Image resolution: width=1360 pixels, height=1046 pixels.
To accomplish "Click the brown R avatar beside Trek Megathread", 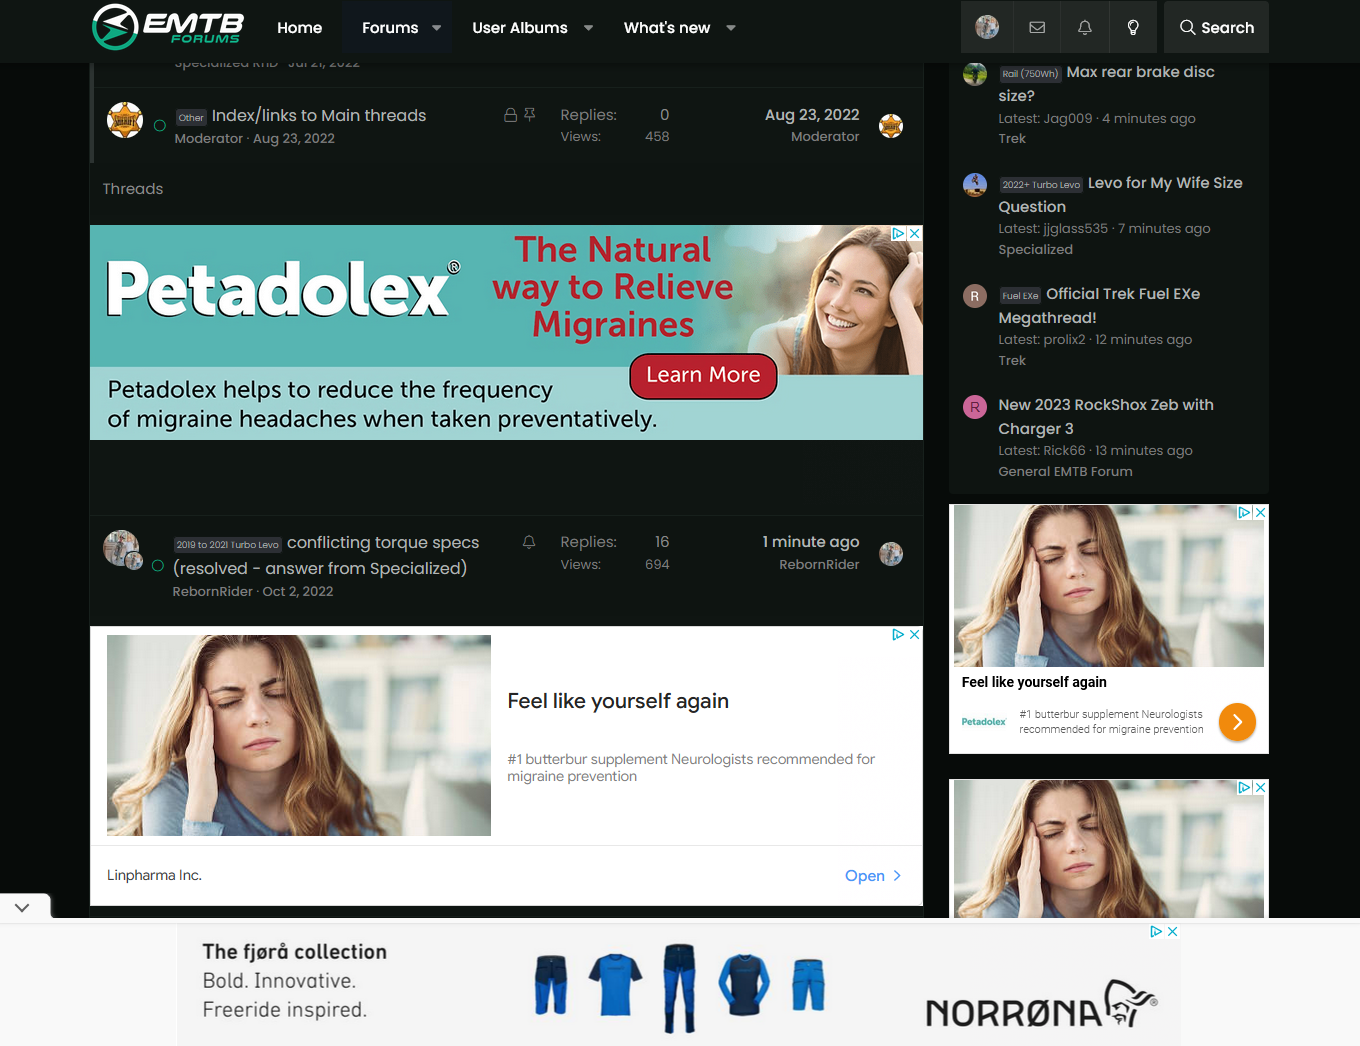I will click(975, 296).
